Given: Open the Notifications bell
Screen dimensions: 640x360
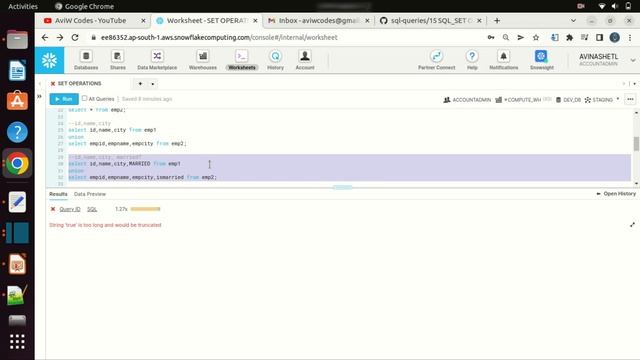Looking at the screenshot, I should point(504,60).
